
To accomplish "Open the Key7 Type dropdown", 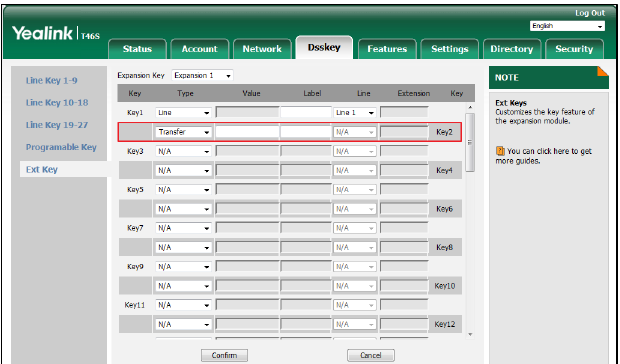I will pos(183,228).
